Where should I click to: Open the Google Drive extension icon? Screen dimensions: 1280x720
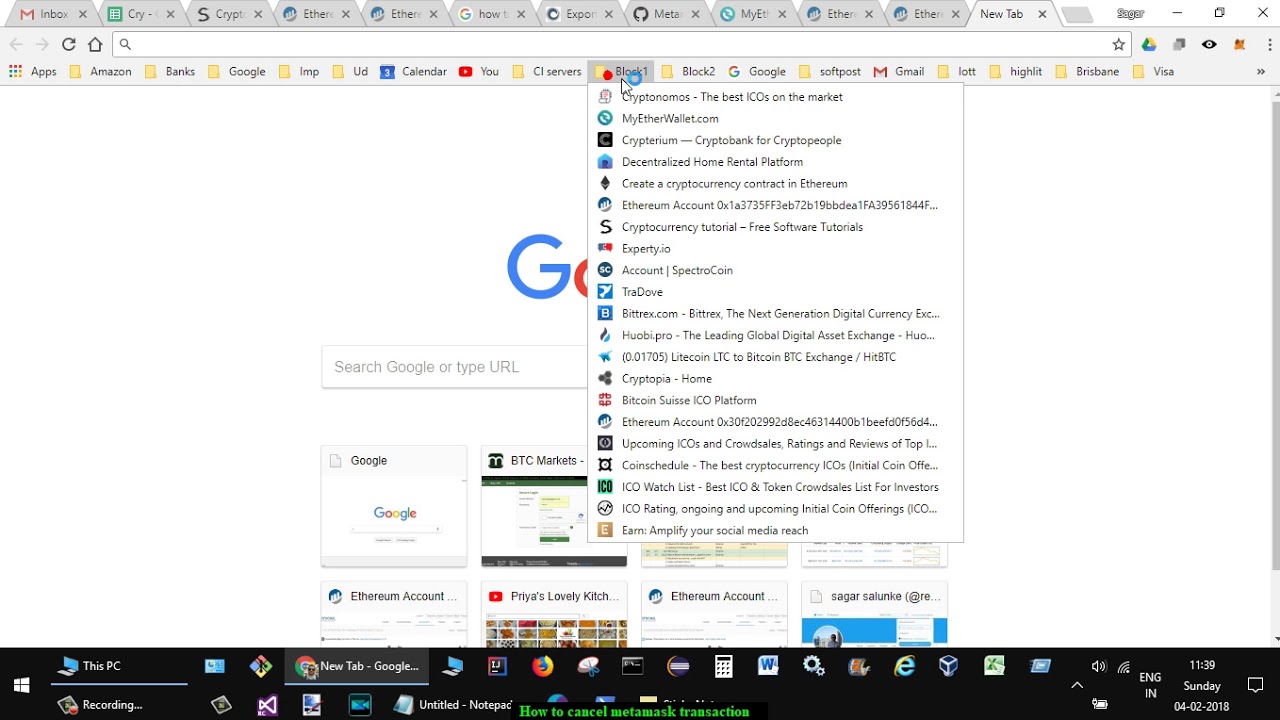1149,44
